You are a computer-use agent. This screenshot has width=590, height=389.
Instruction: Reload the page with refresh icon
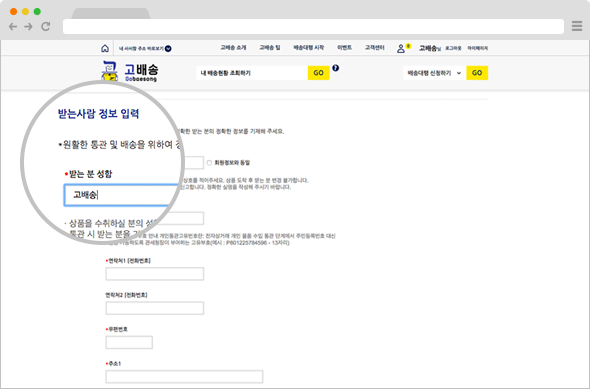[x=46, y=26]
